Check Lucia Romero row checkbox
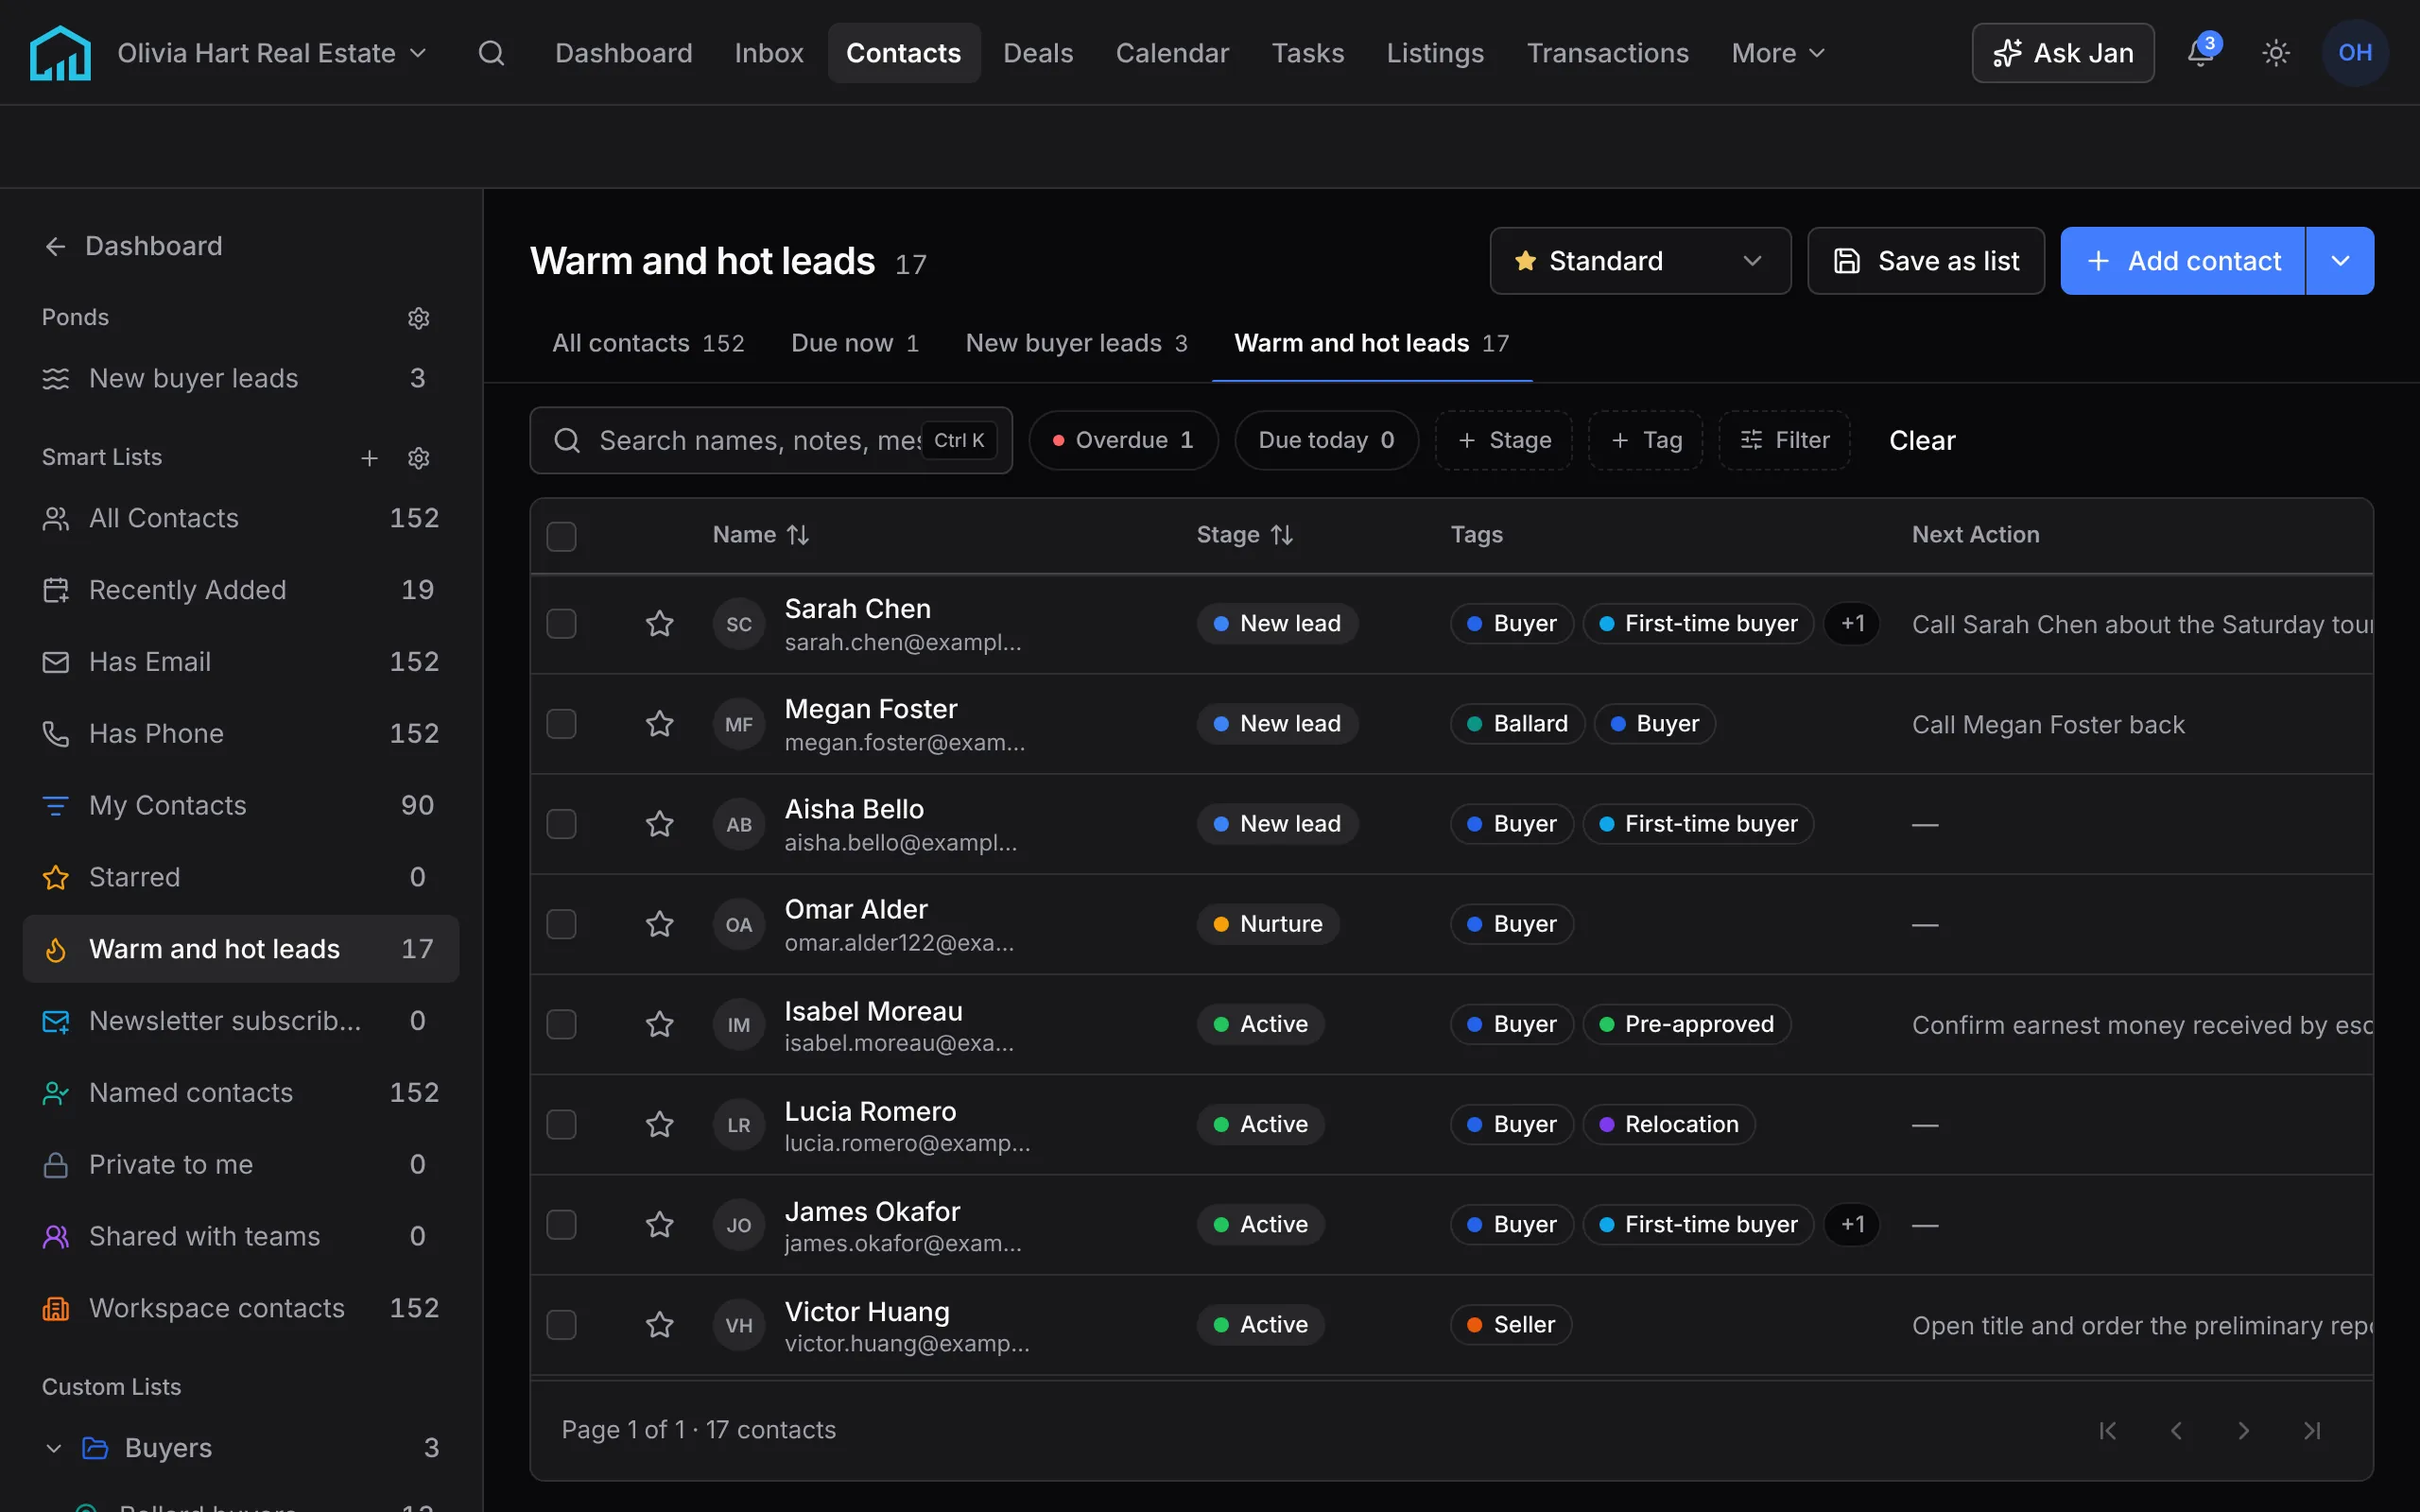The image size is (2420, 1512). pyautogui.click(x=561, y=1125)
